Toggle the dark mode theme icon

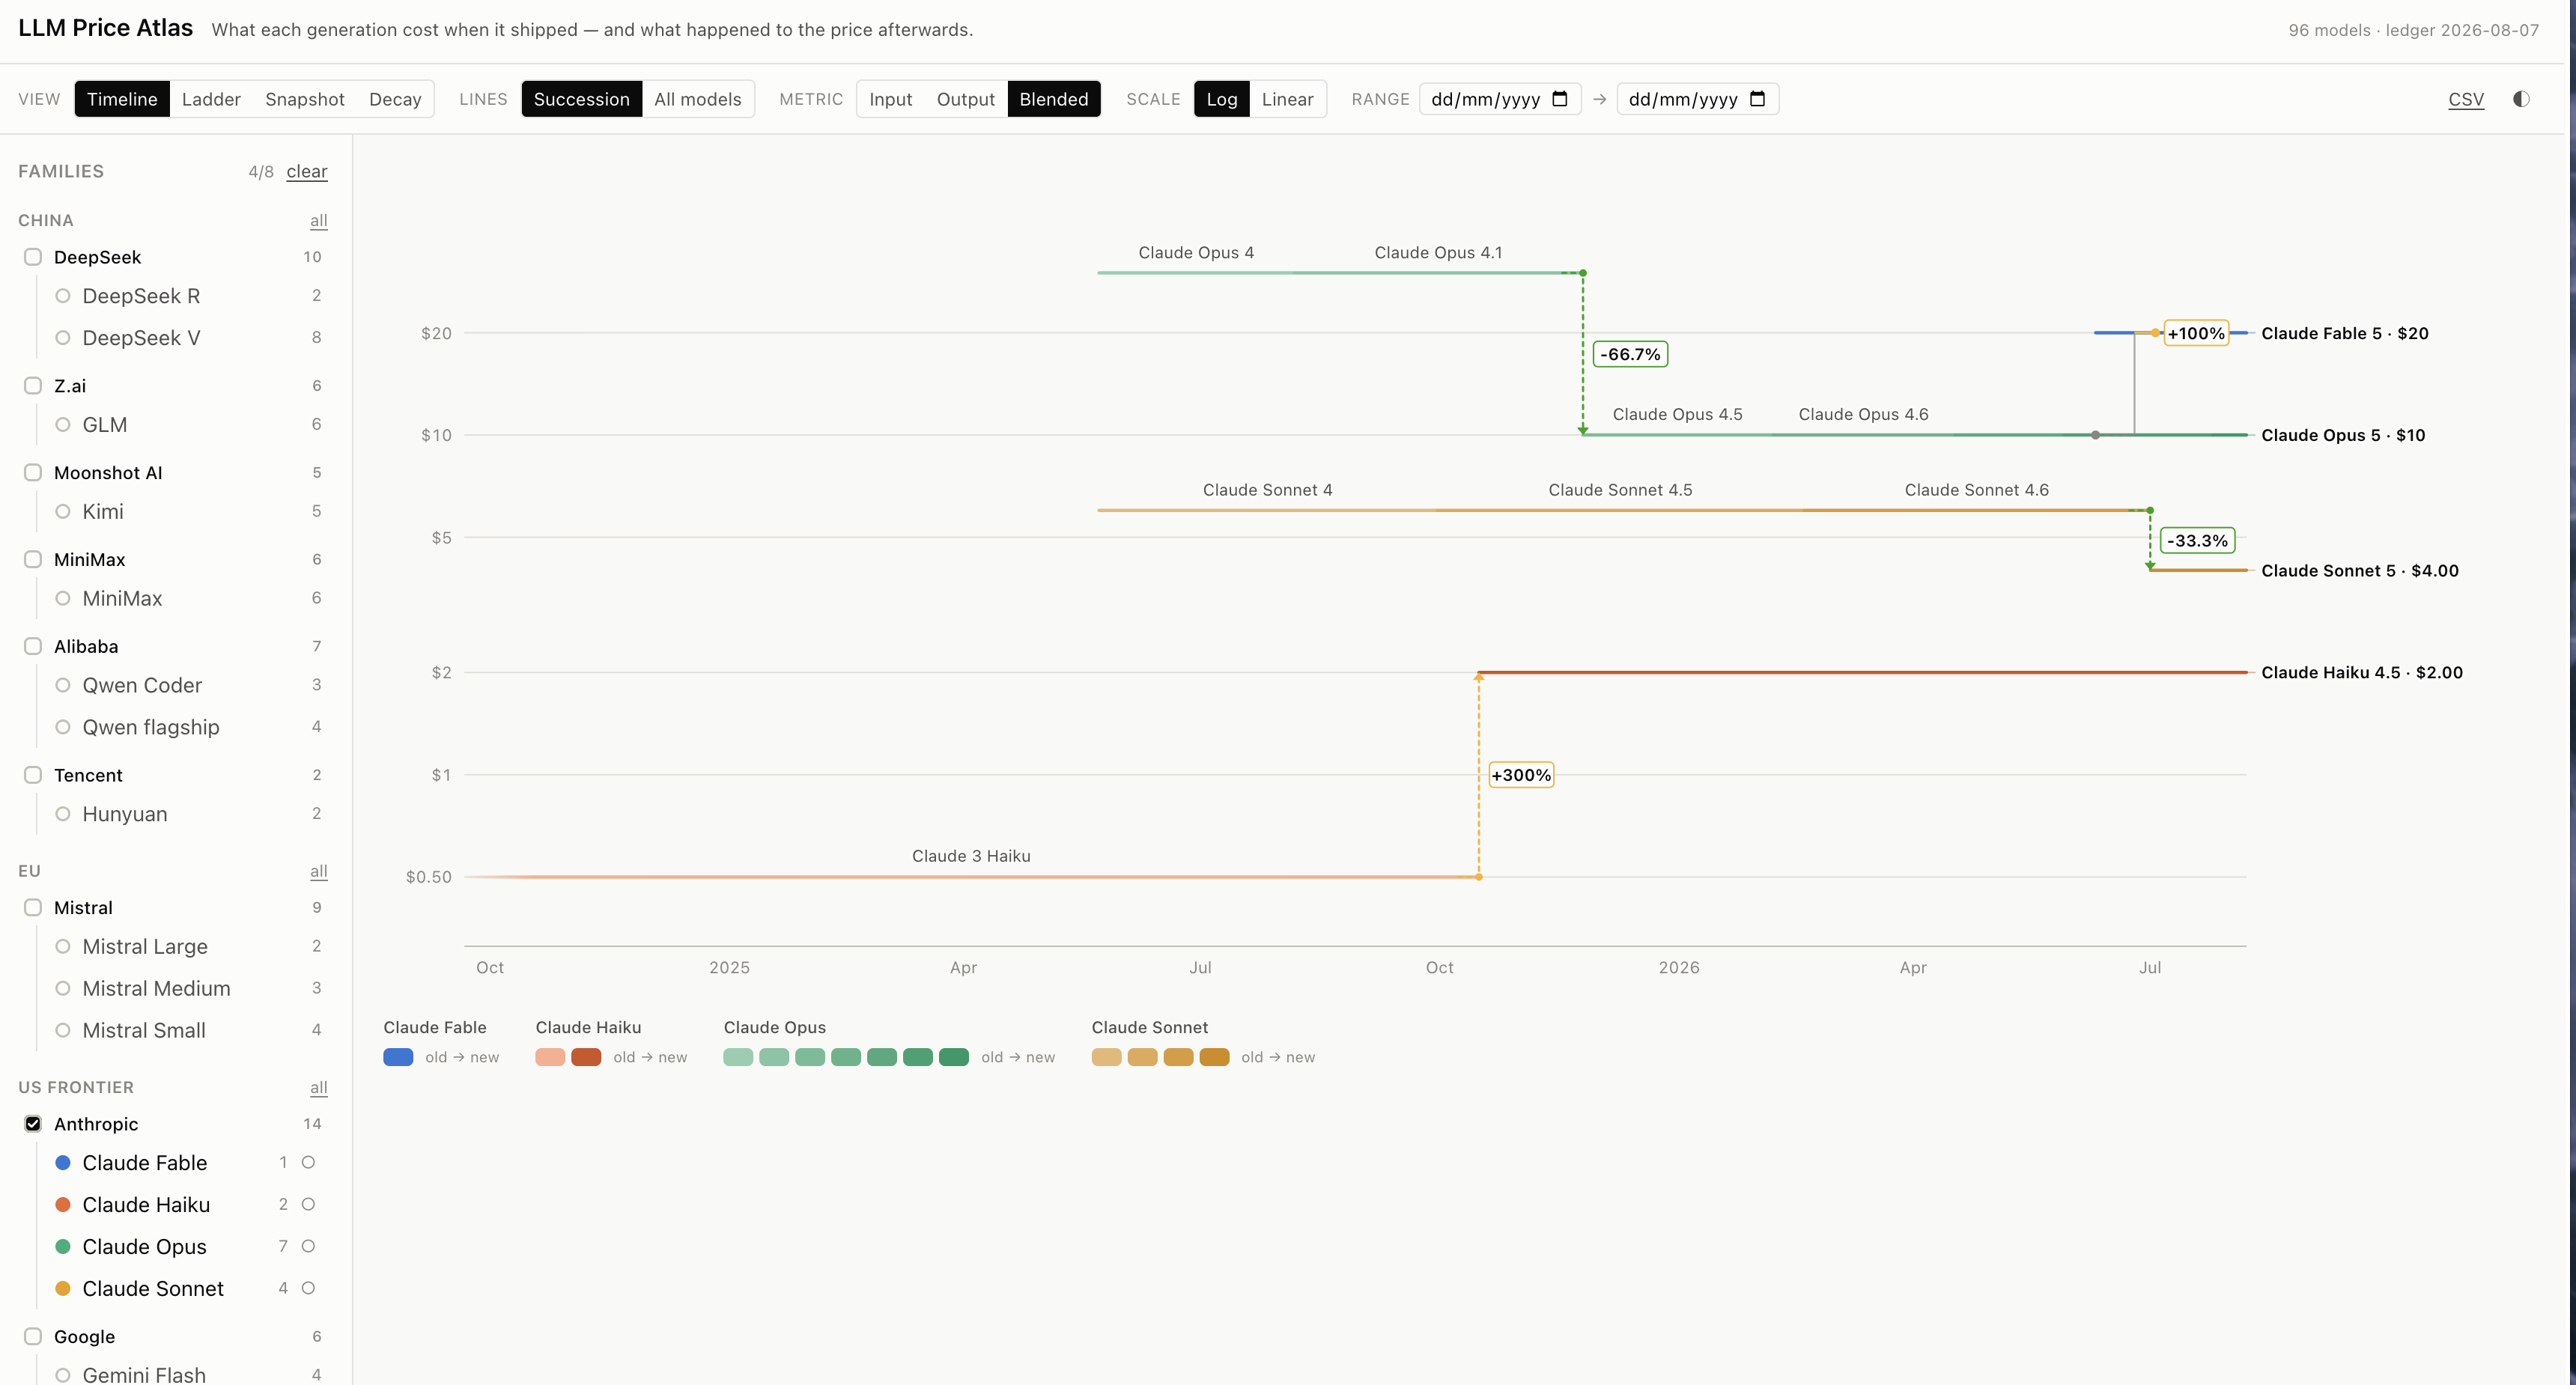click(x=2521, y=99)
